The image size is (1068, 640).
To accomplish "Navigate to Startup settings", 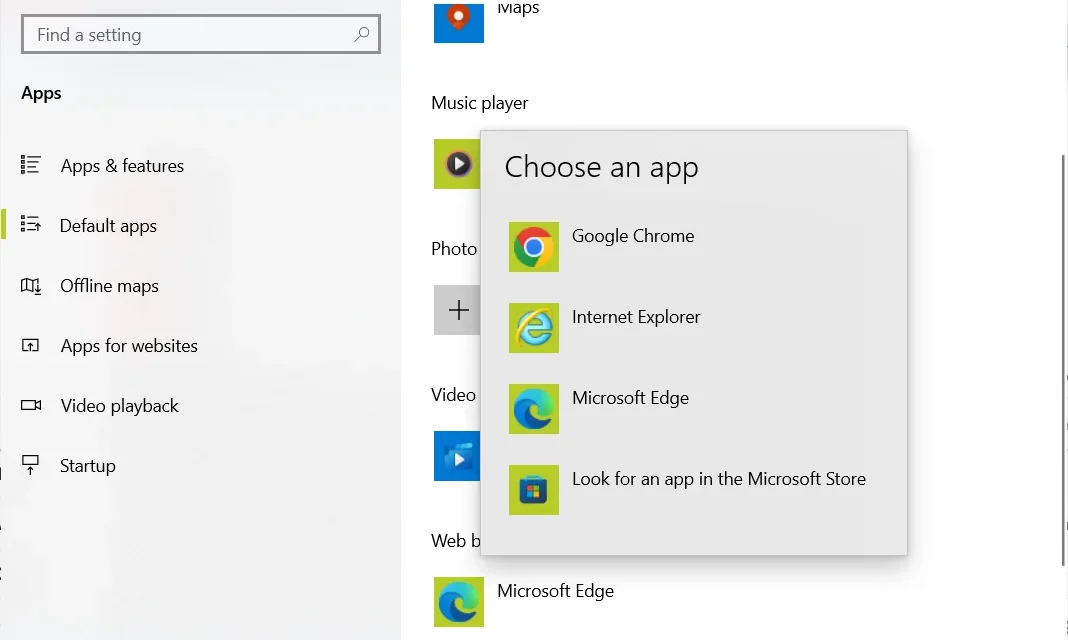I will tap(87, 466).
